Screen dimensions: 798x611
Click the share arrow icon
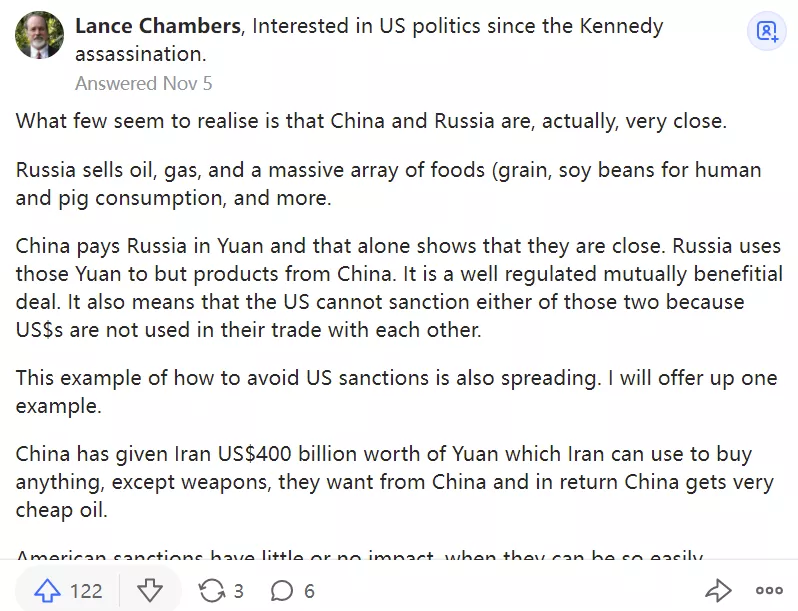718,591
